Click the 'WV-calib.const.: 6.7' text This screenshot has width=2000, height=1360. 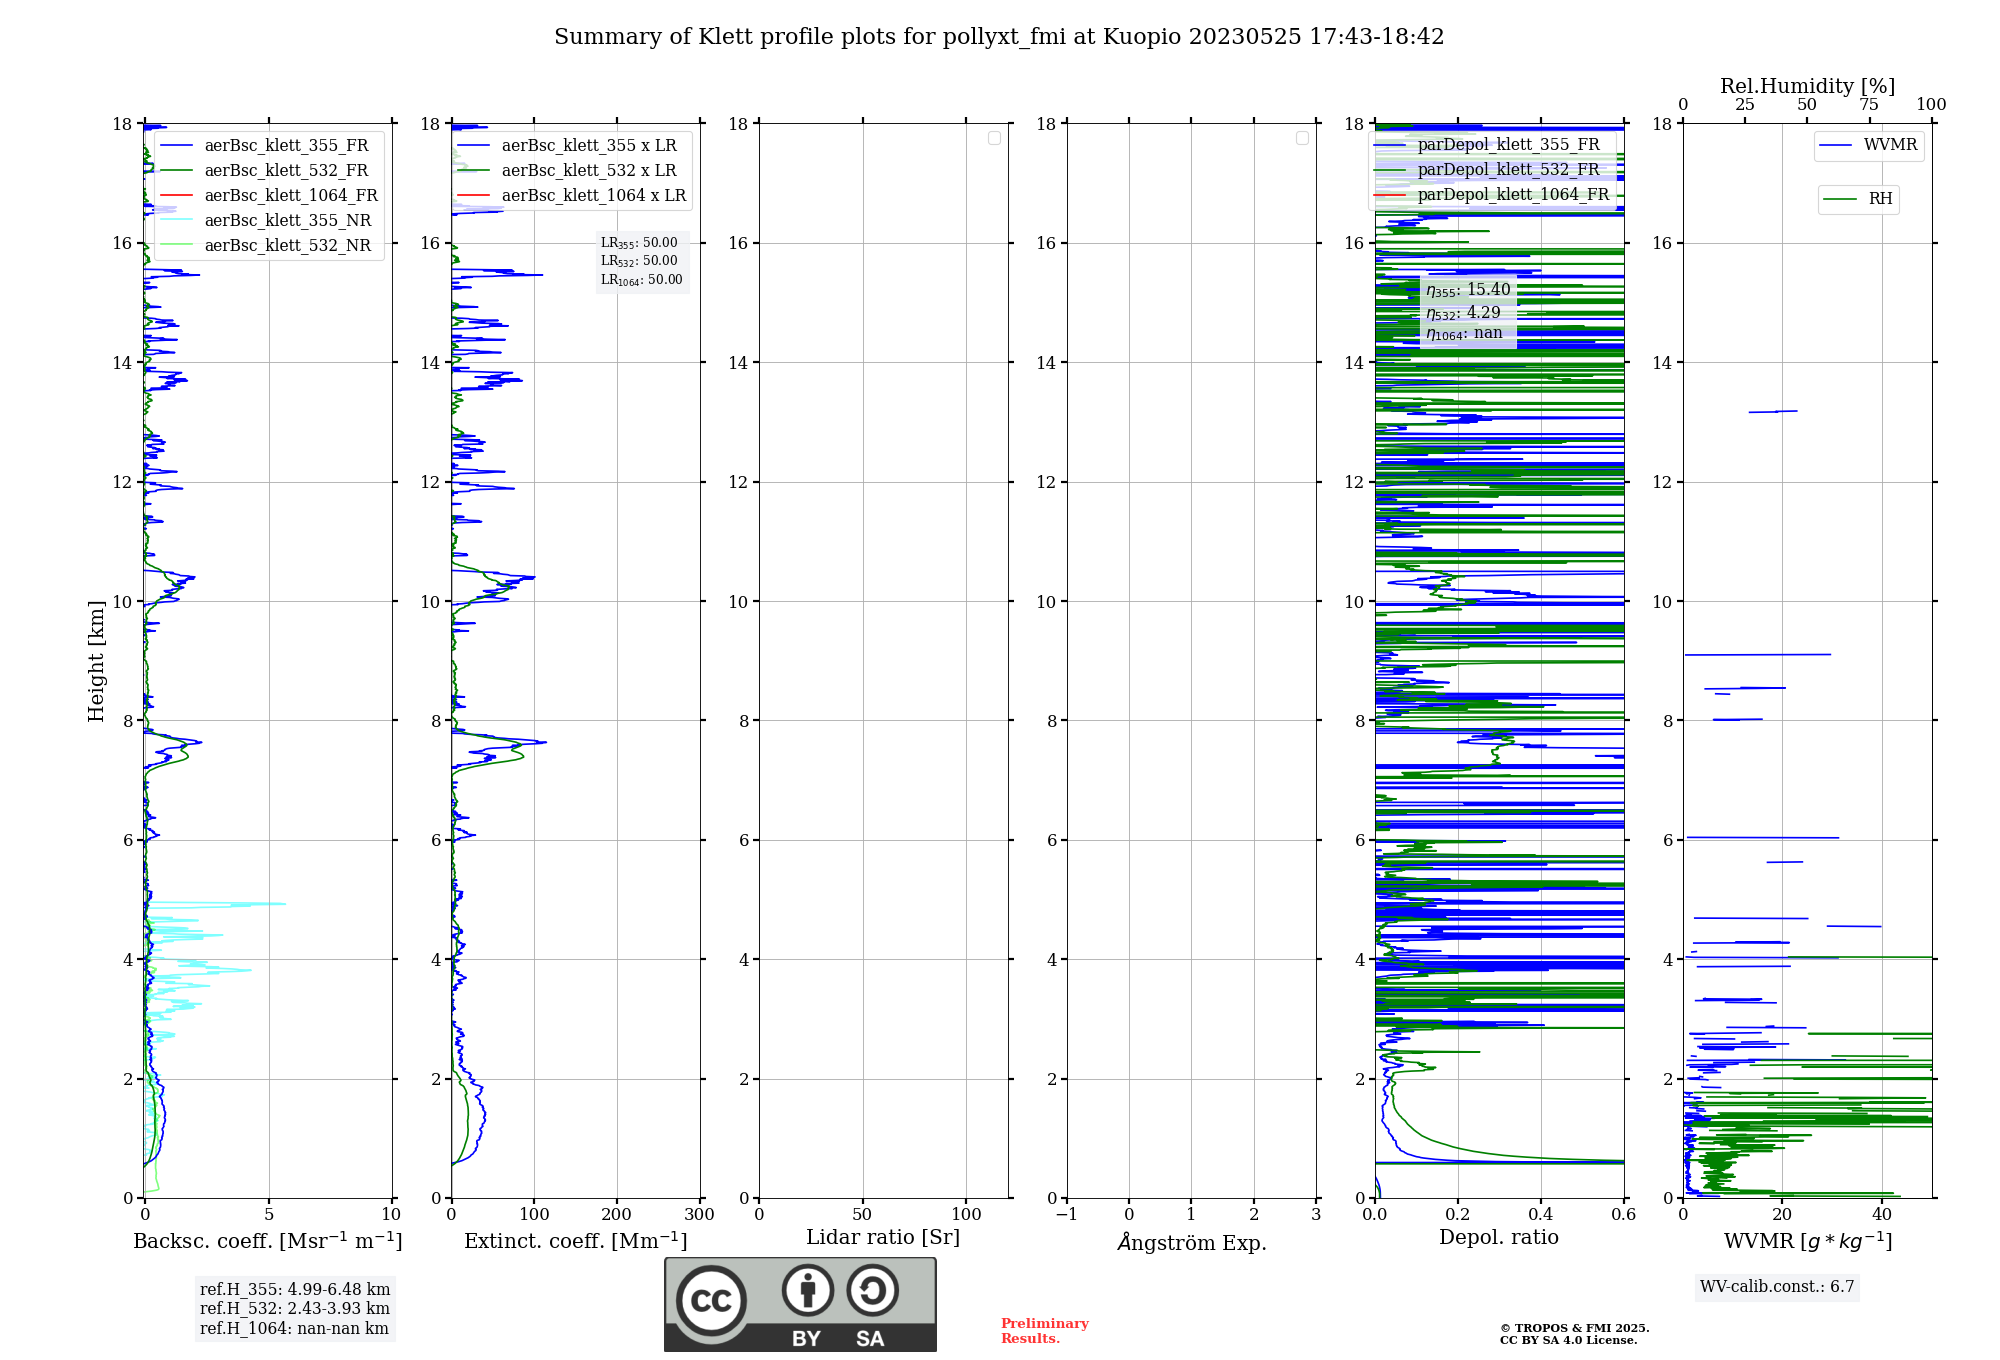click(x=1777, y=1287)
